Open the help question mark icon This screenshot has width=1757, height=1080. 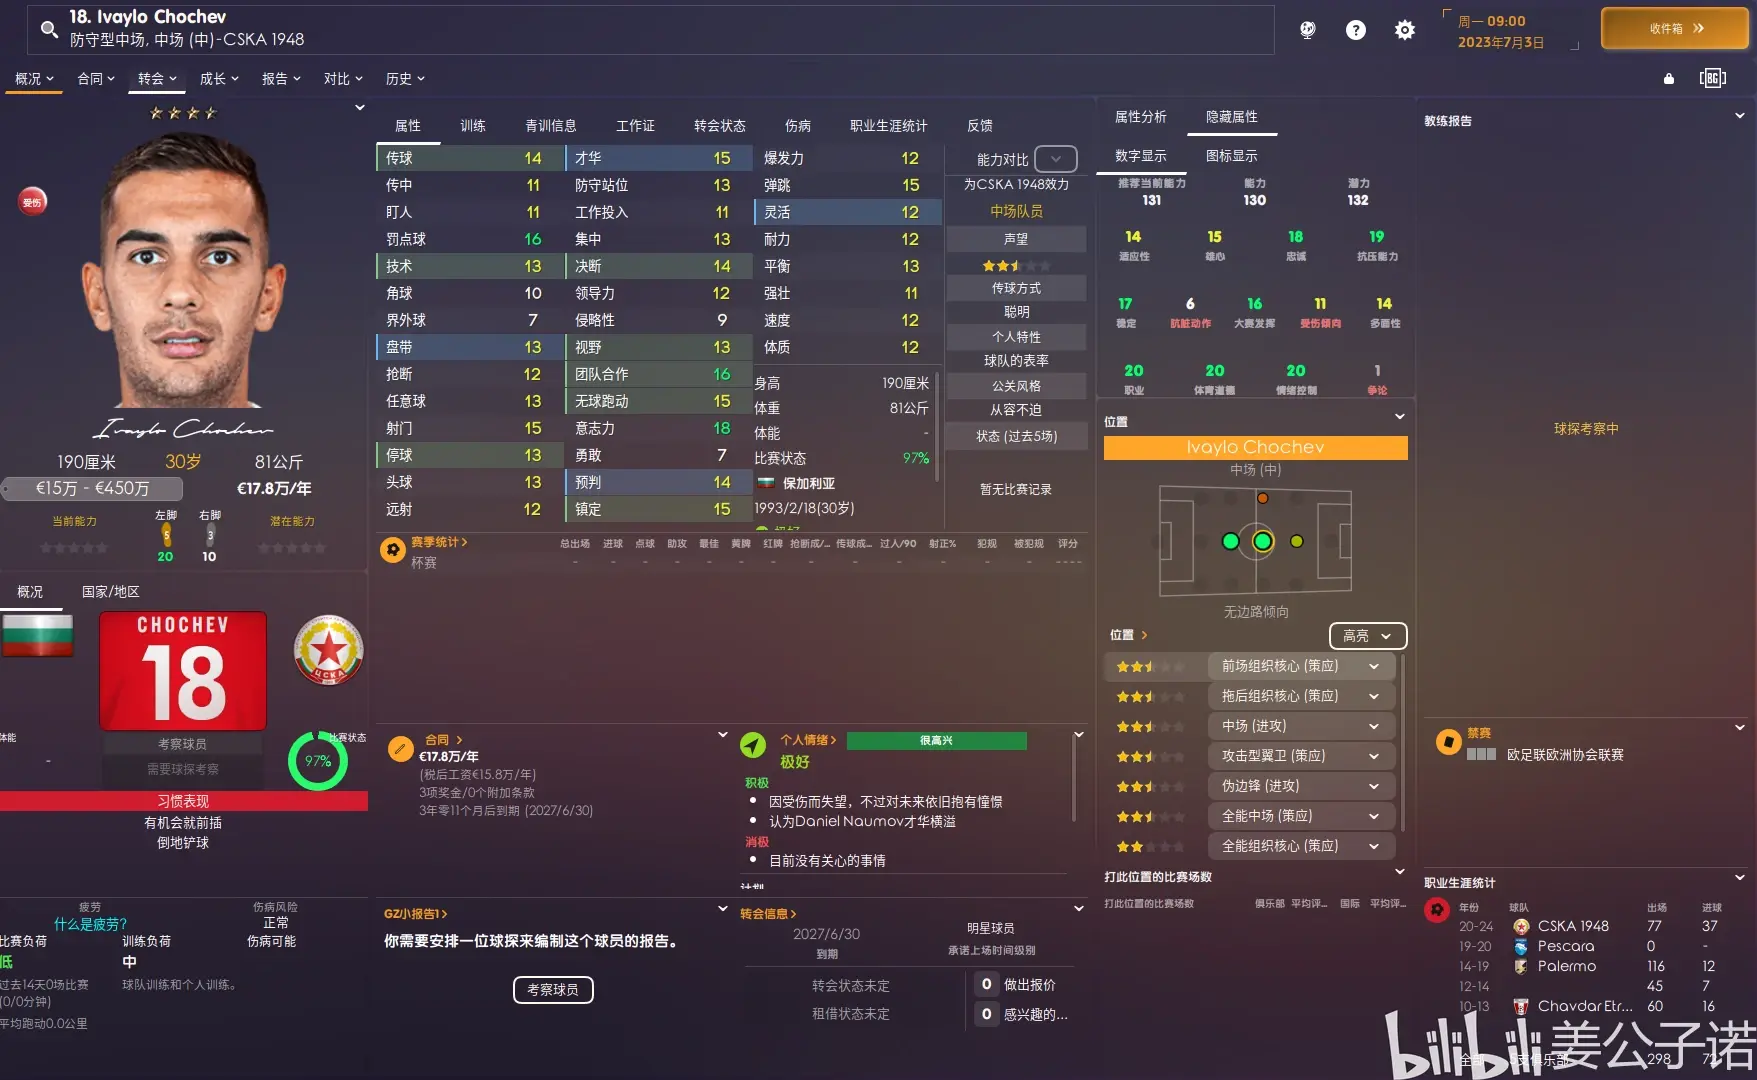click(1356, 30)
